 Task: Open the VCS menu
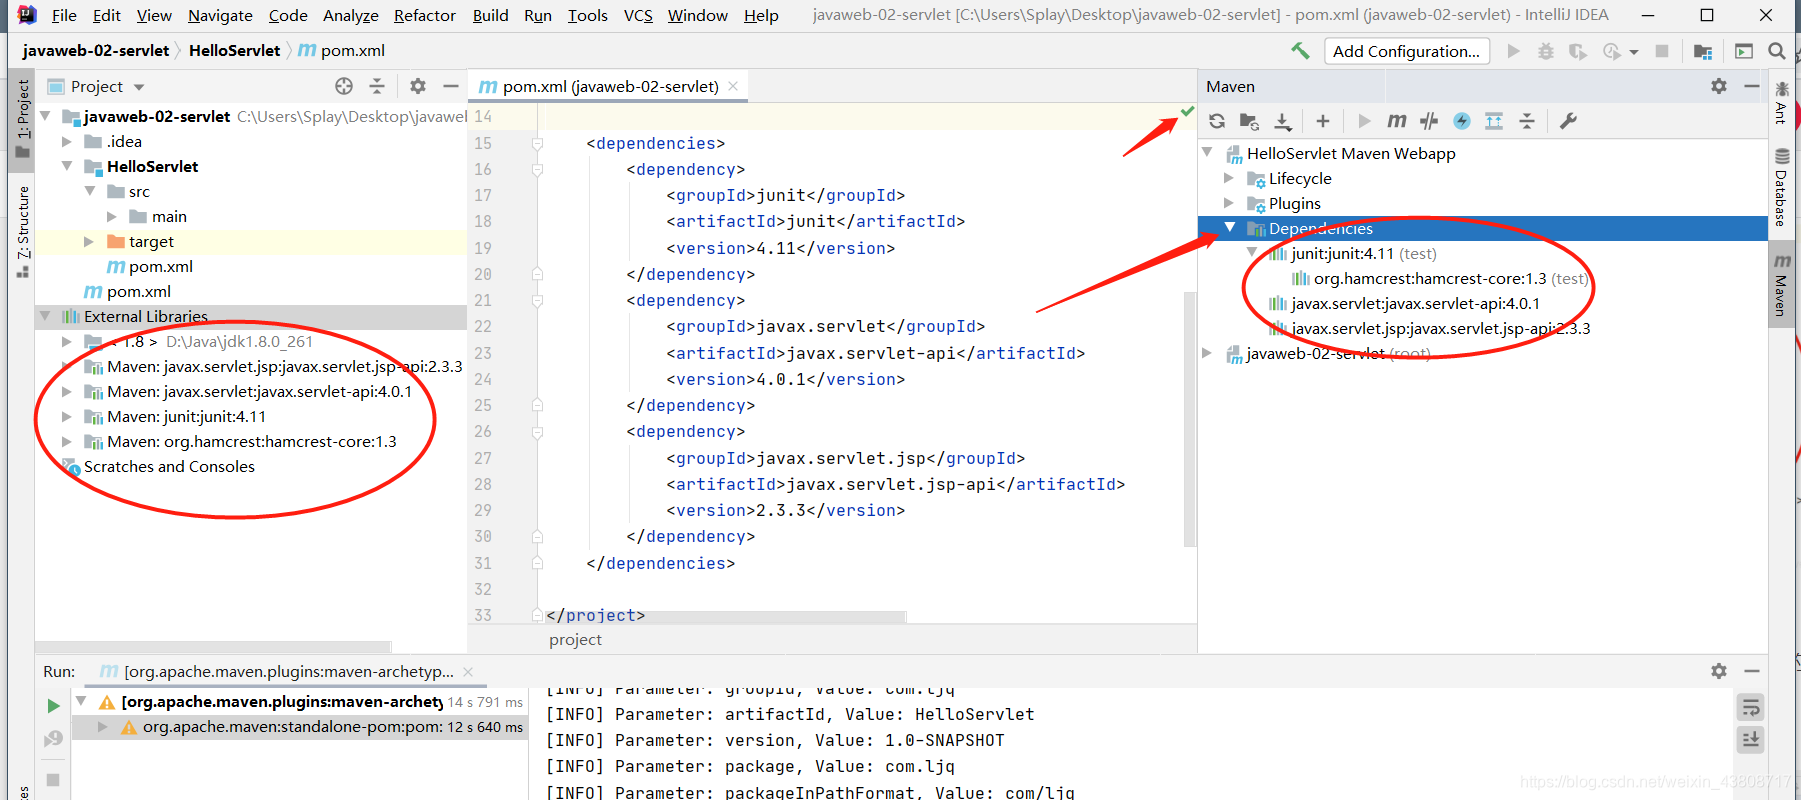[638, 15]
